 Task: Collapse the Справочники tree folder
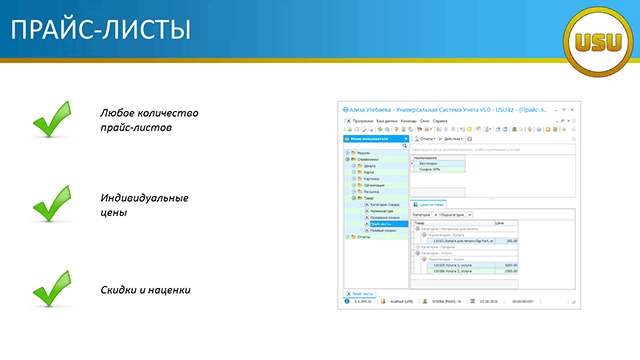(347, 159)
